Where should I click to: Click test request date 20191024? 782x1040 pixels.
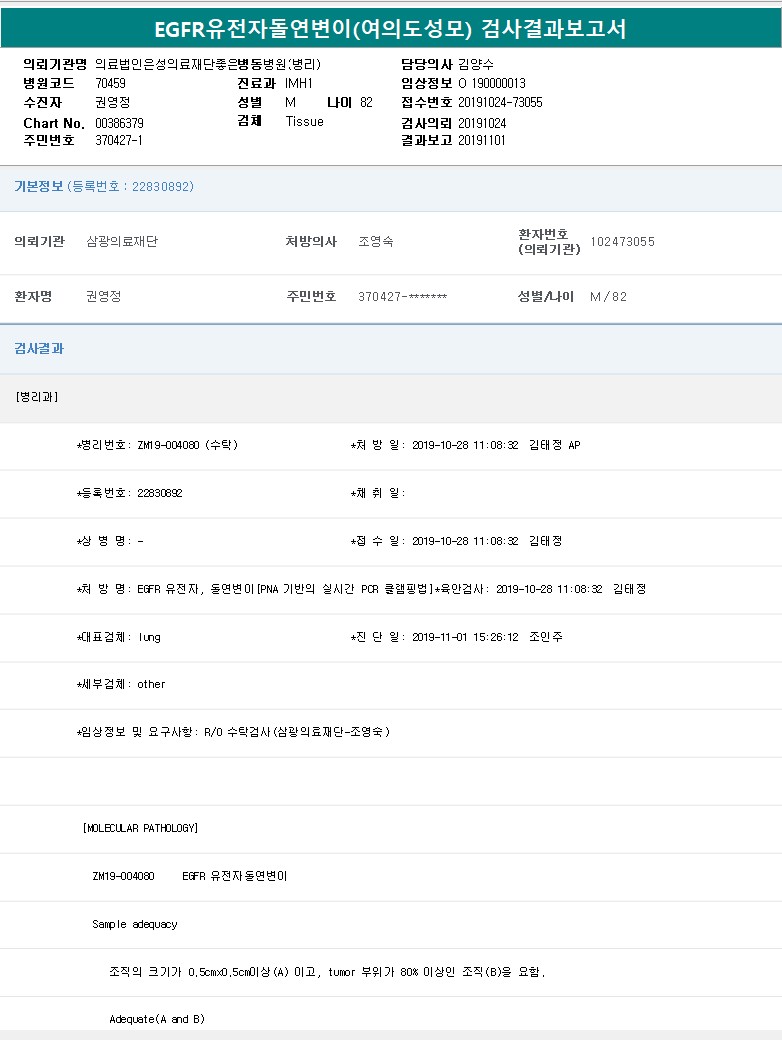pyautogui.click(x=482, y=123)
